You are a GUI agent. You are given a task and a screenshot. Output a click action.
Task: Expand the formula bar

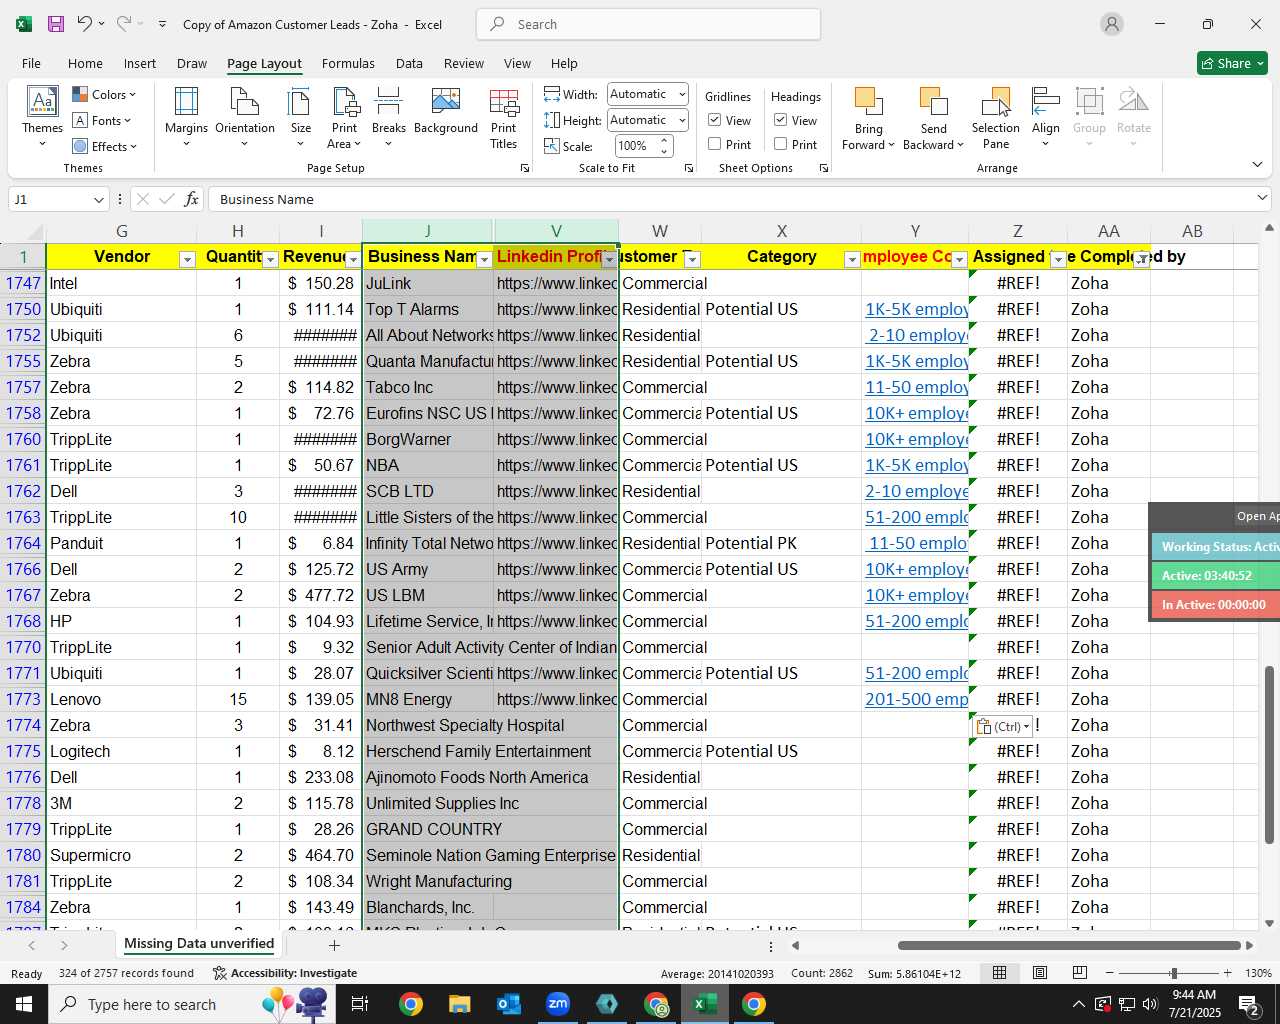[x=1262, y=198]
